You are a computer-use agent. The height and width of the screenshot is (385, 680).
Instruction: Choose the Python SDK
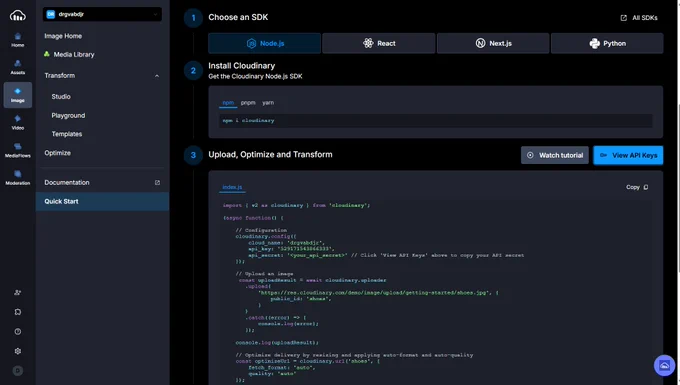coord(607,43)
